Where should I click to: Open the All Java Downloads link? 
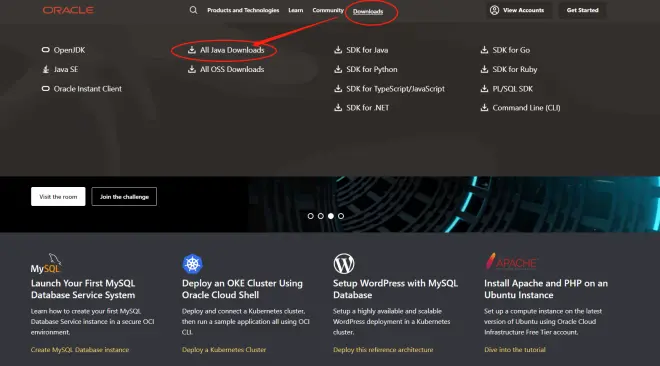pyautogui.click(x=232, y=50)
